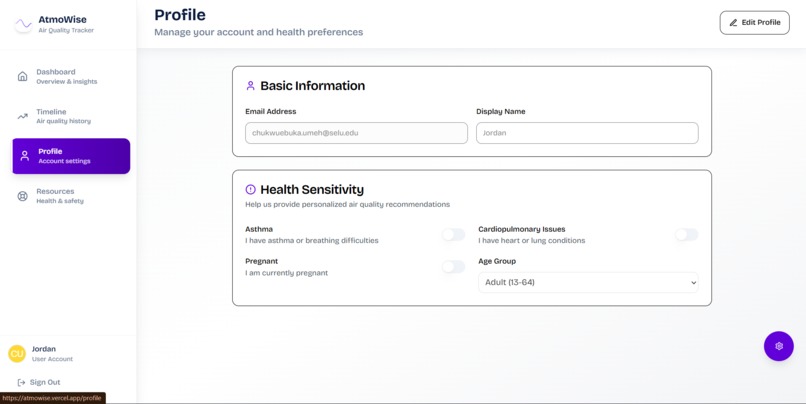Screen dimensions: 806x404
Task: Click the Edit Profile button
Action: [x=754, y=23]
